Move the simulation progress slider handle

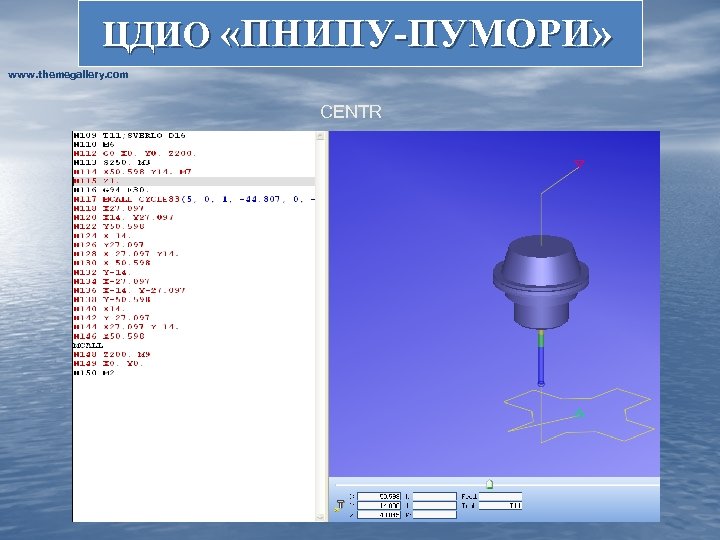[489, 484]
